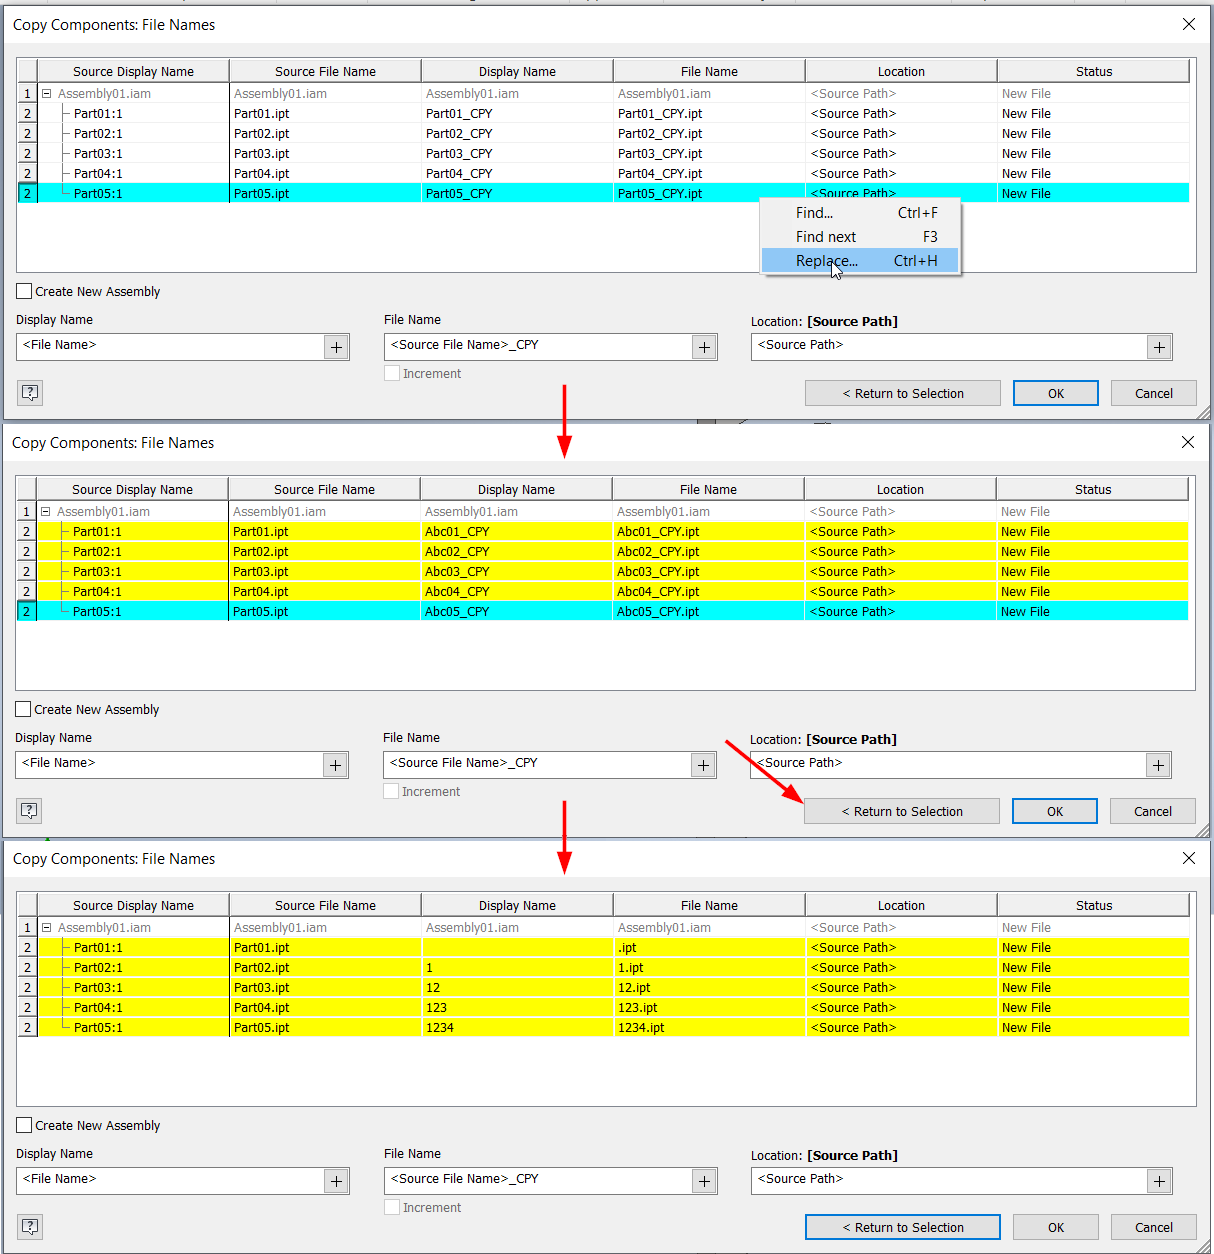
Task: Toggle the Increment checkbox in middle dialog
Action: [x=391, y=790]
